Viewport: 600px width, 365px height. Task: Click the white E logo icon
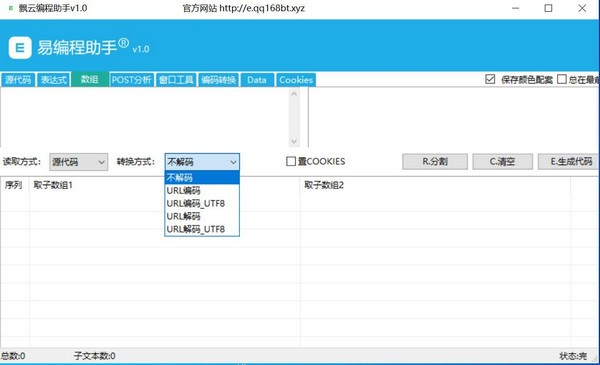click(x=20, y=48)
